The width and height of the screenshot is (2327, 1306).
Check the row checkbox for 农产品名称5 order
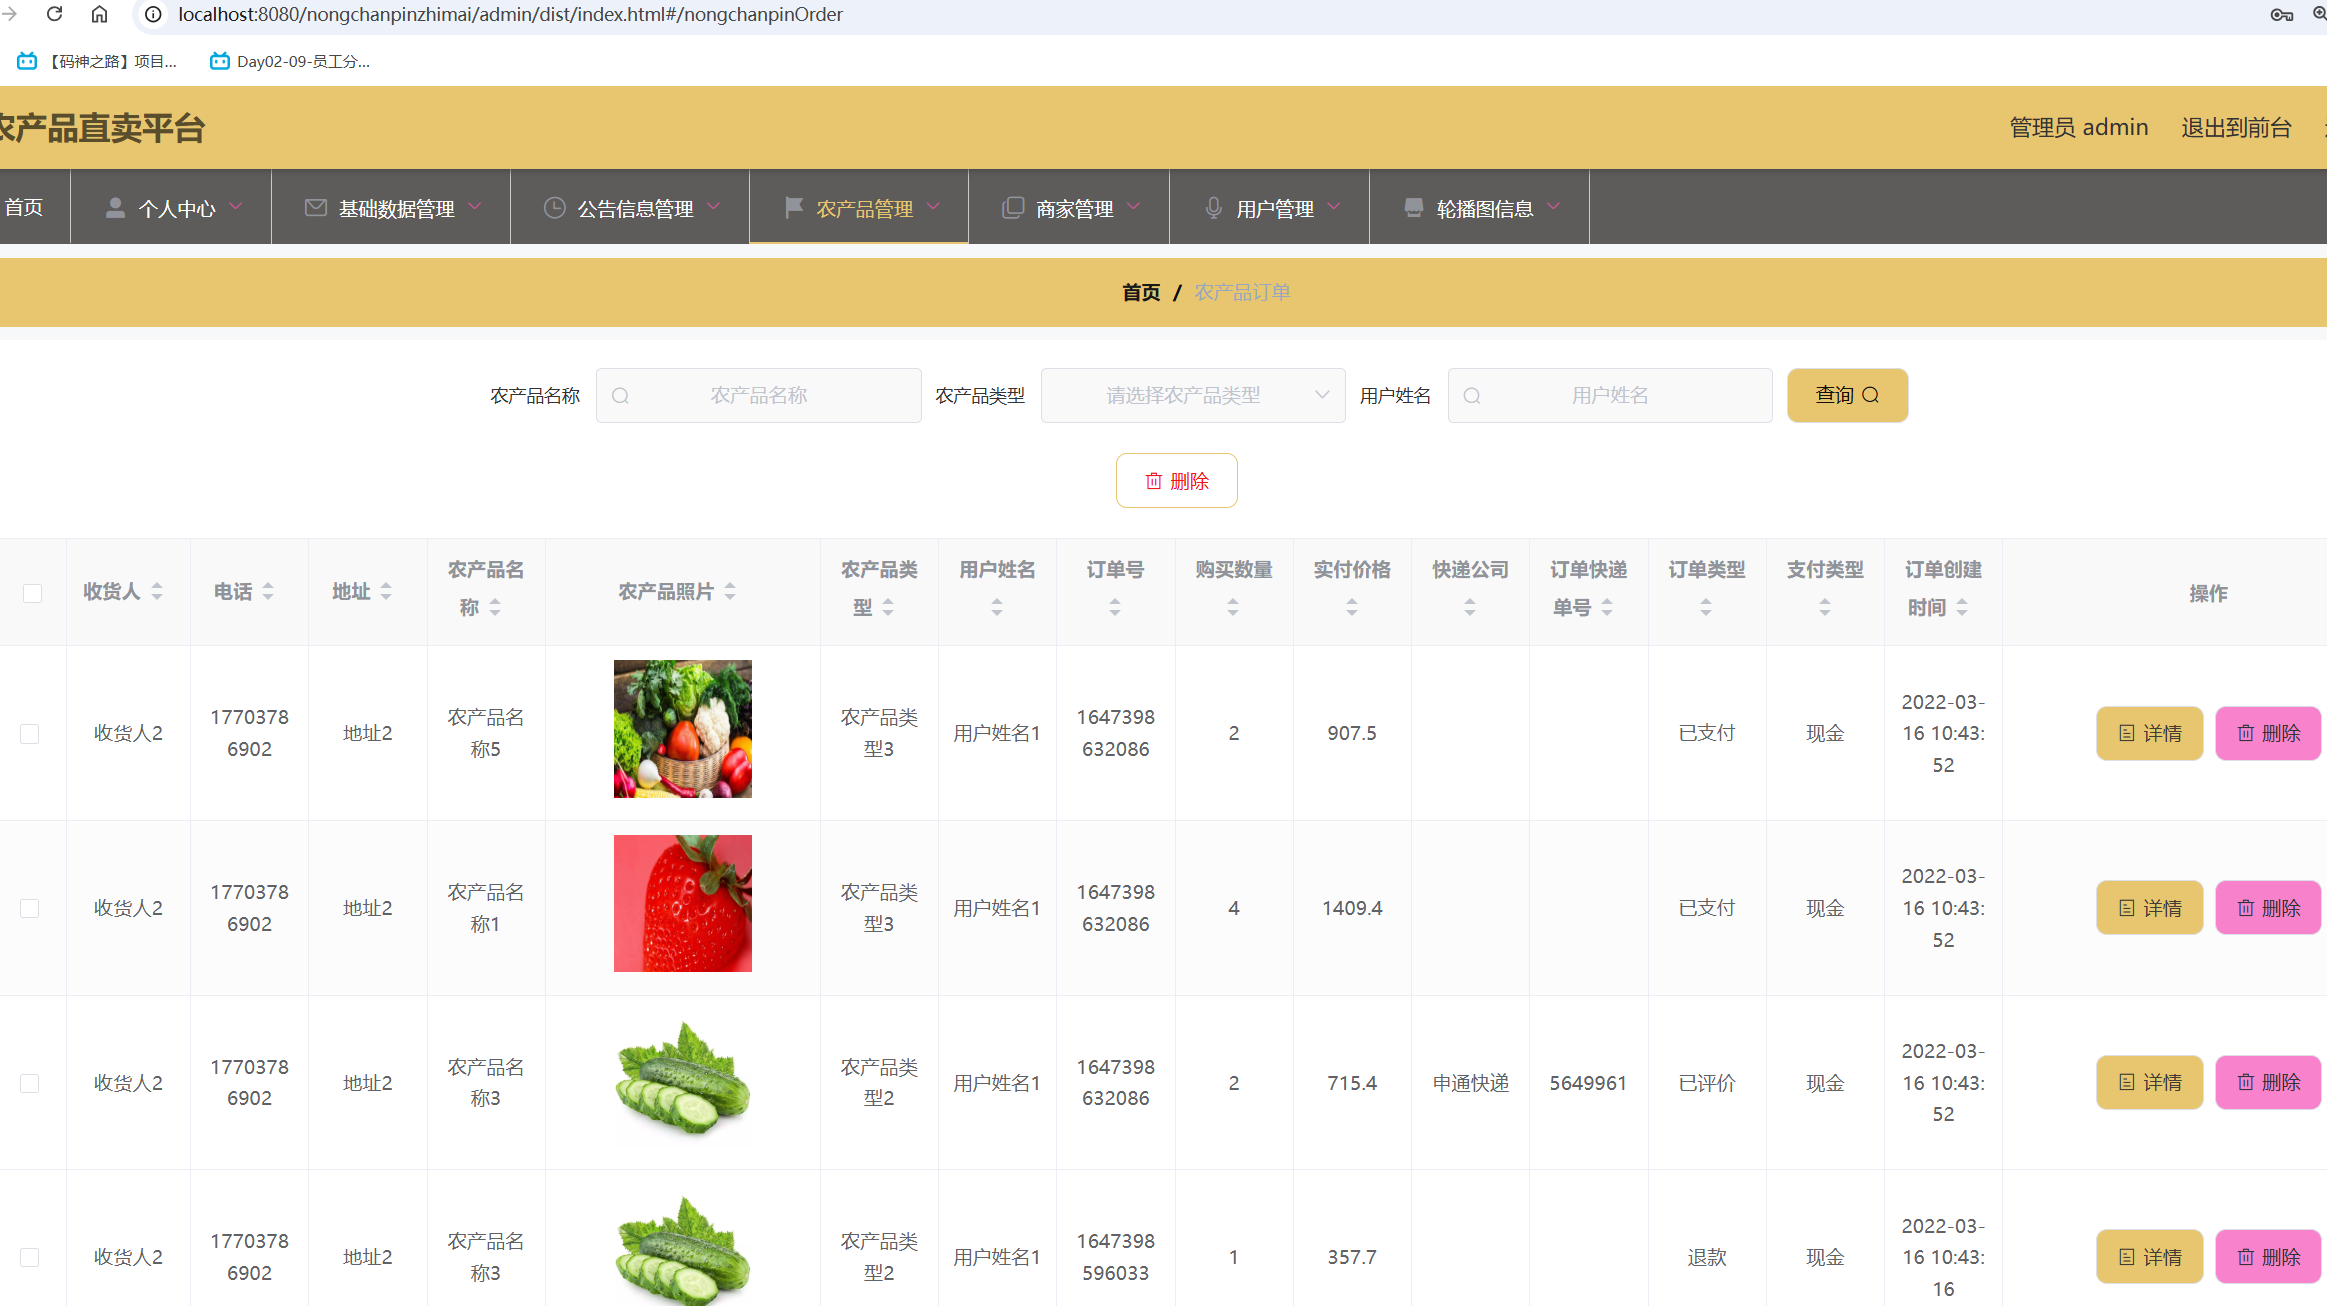(30, 733)
